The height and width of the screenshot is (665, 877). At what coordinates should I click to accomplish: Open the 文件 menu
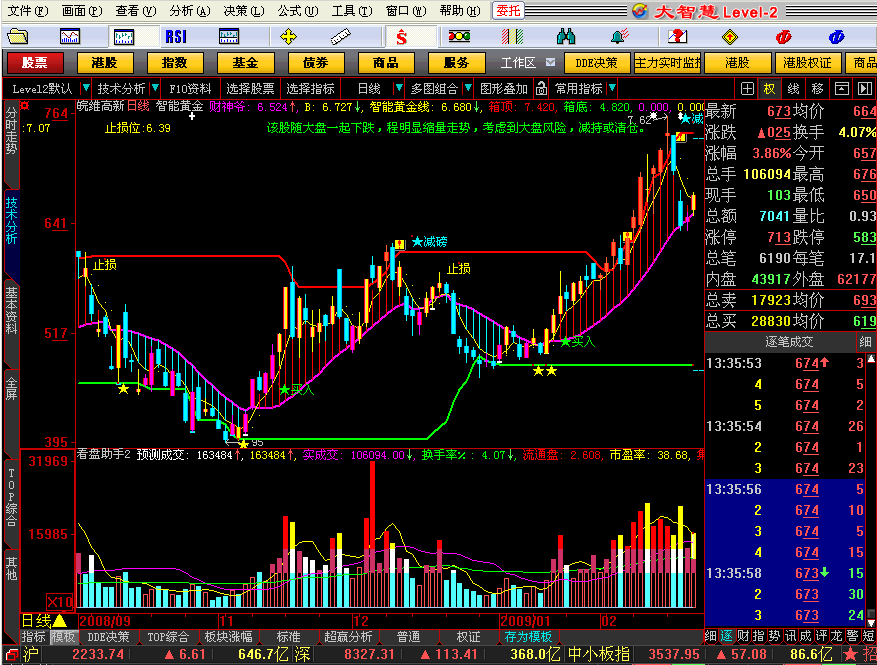point(27,11)
